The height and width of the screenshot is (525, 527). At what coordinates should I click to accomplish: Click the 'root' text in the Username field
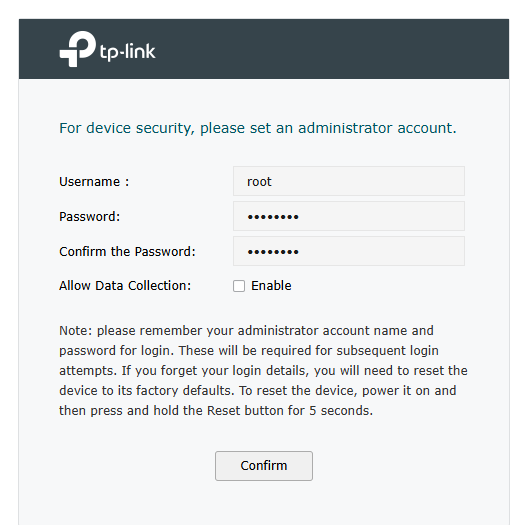(259, 182)
